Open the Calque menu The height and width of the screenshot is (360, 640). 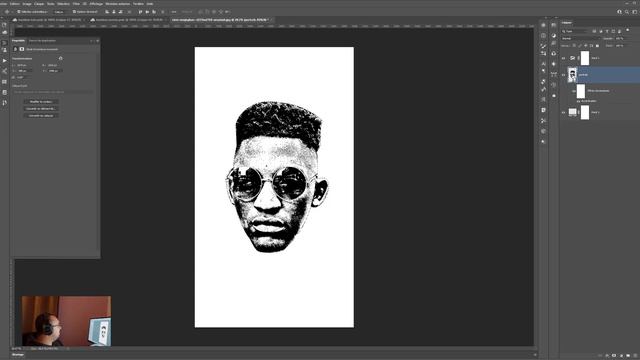tap(39, 4)
